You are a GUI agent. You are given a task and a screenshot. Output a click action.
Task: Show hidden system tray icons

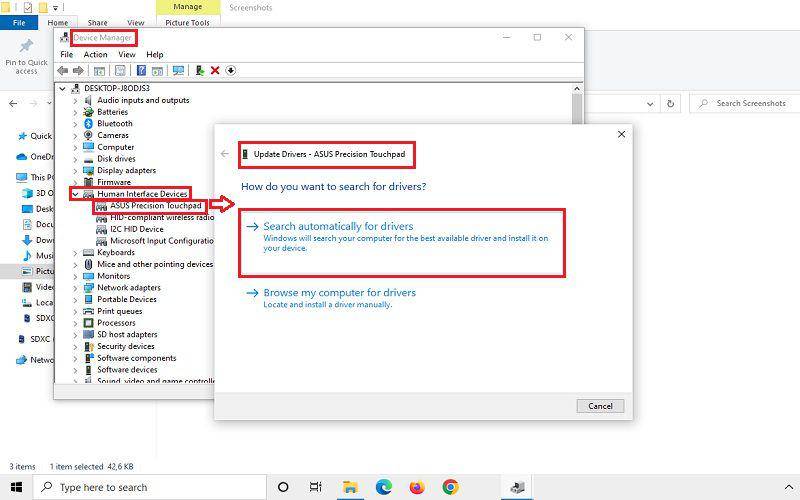(x=789, y=488)
